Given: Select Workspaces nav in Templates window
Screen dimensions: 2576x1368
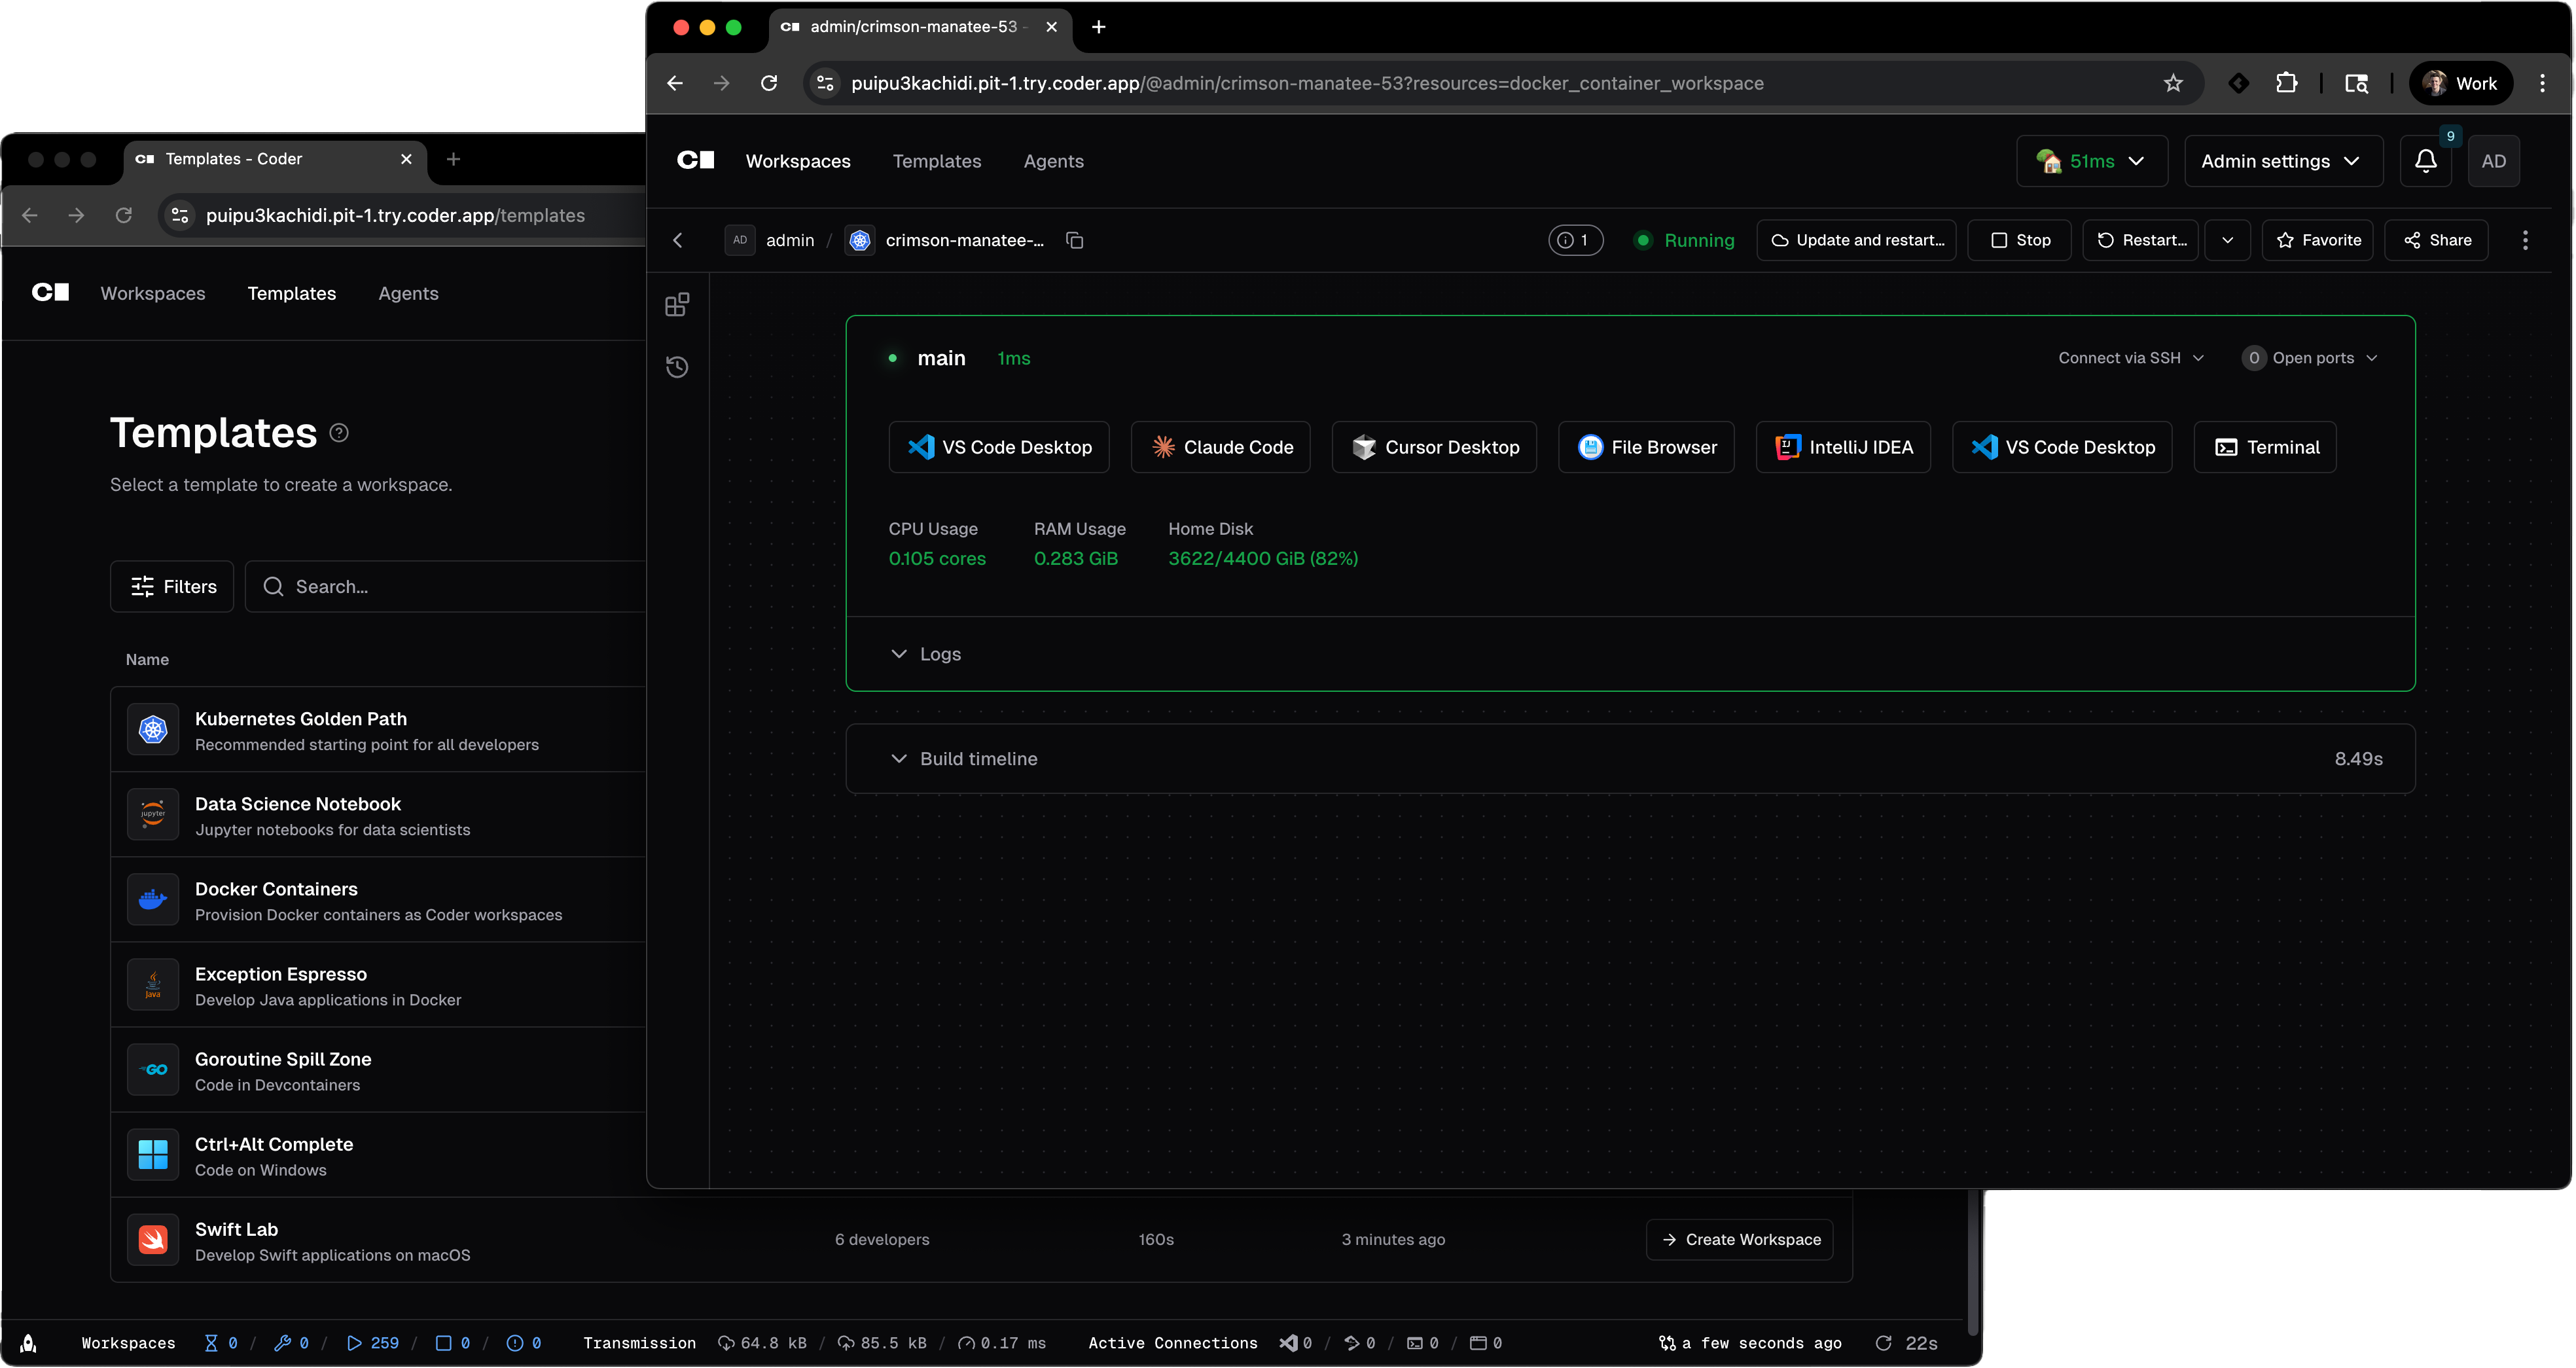Looking at the screenshot, I should (x=153, y=293).
